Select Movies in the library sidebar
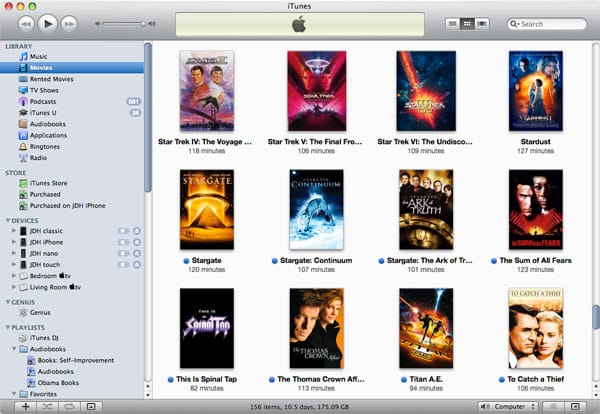 [72, 68]
